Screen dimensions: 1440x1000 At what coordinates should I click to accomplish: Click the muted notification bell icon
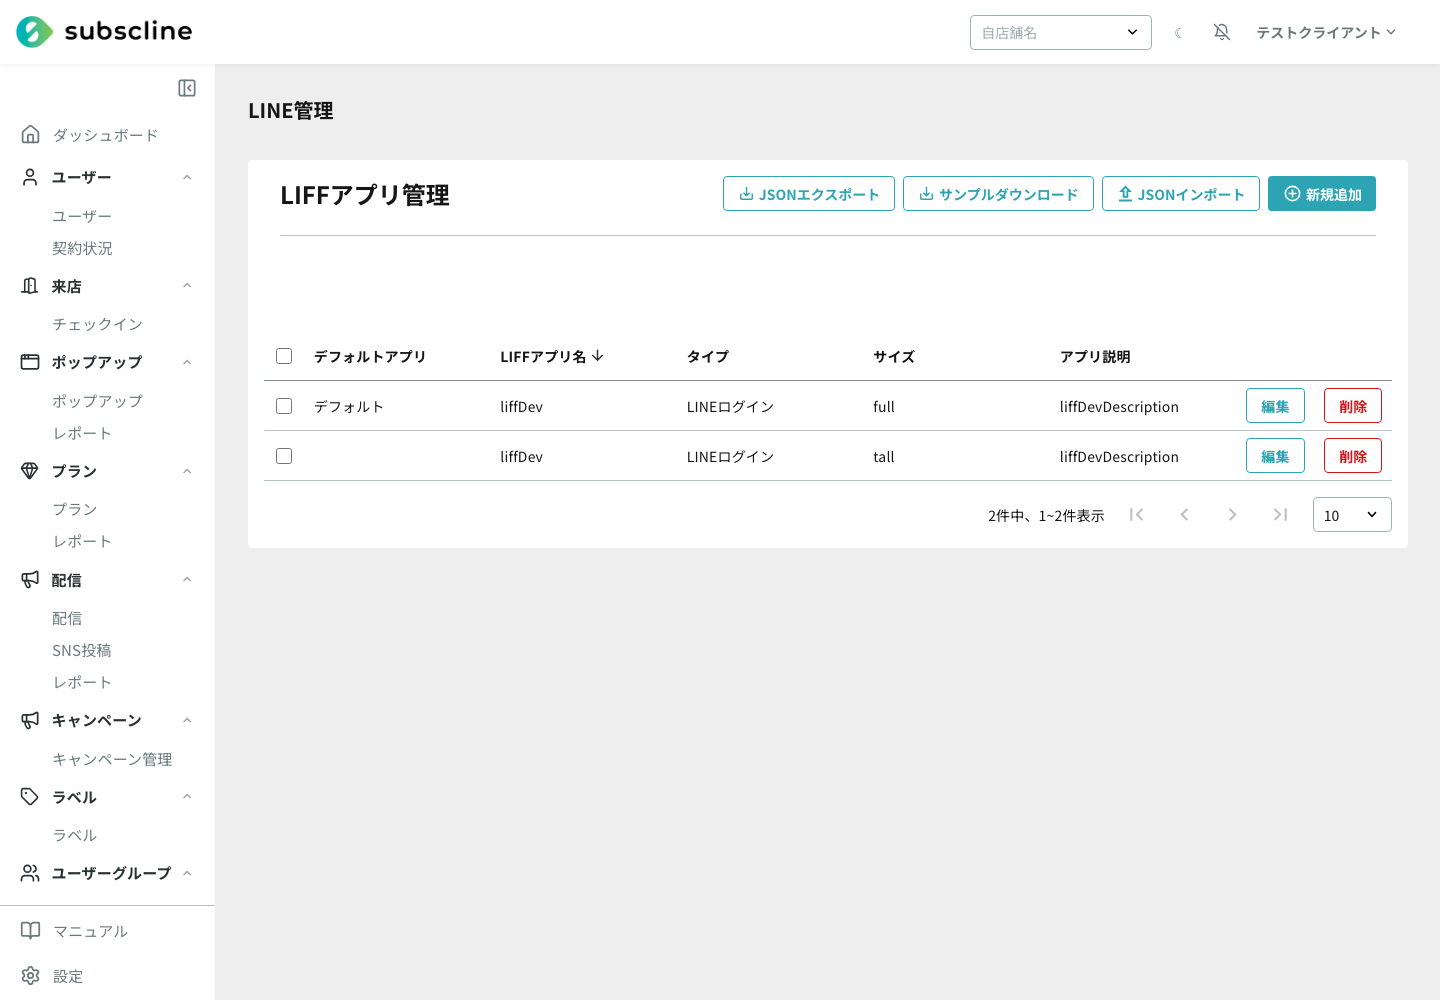coord(1222,33)
